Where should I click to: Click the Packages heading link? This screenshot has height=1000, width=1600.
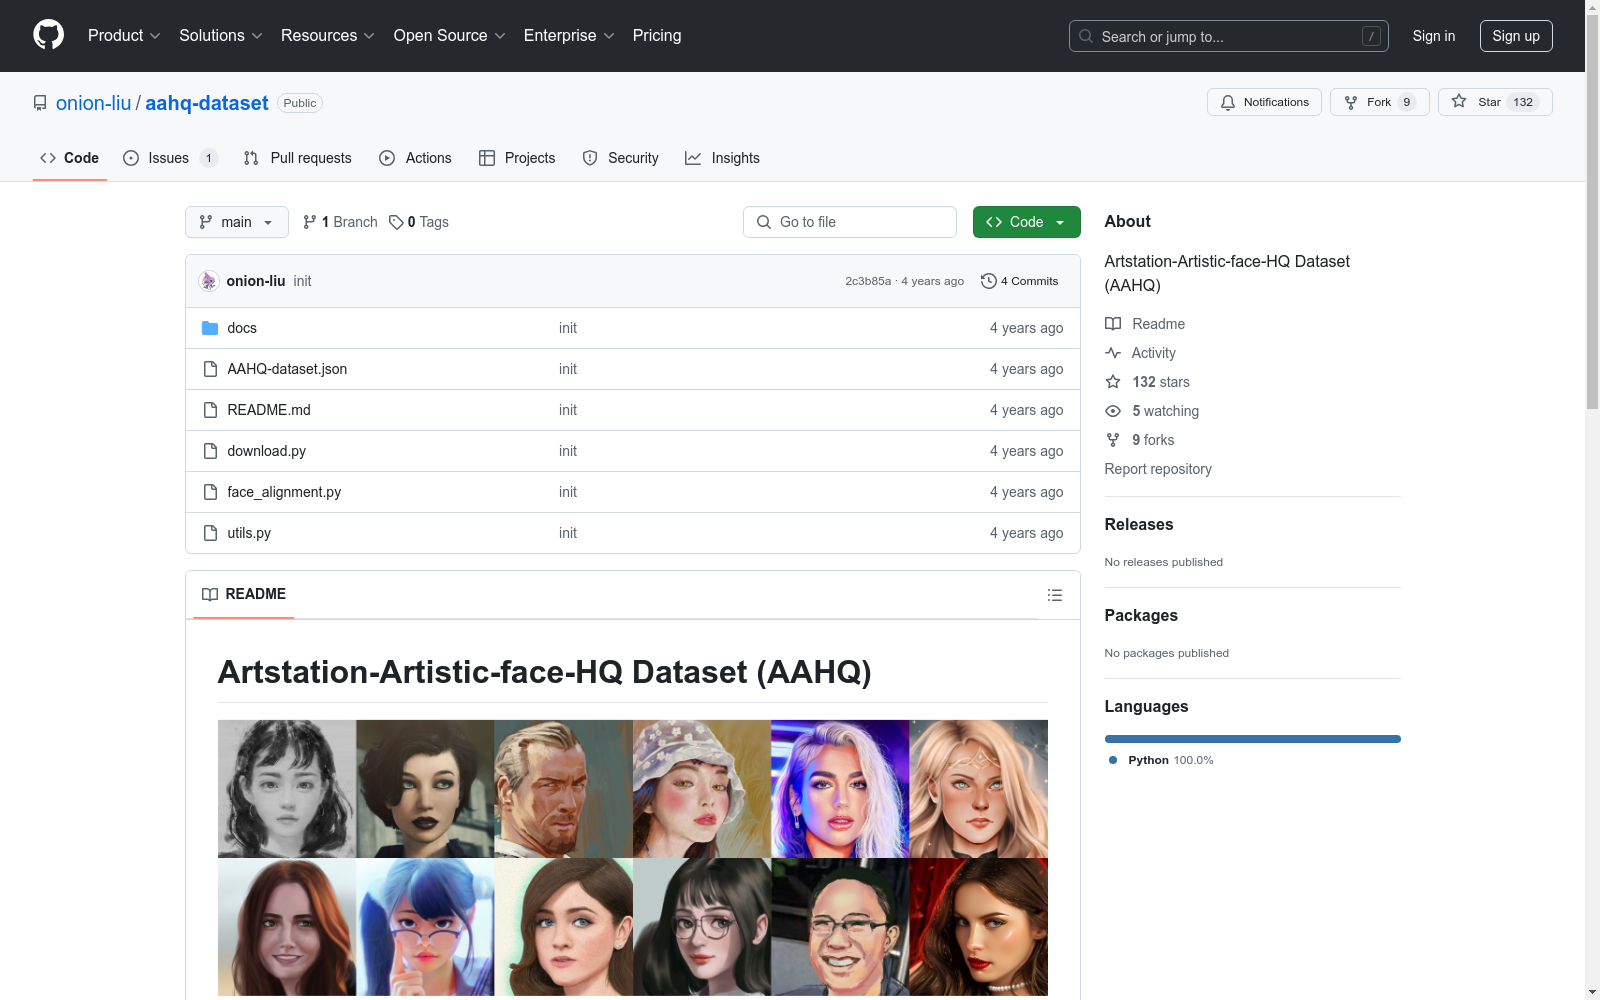click(1141, 615)
